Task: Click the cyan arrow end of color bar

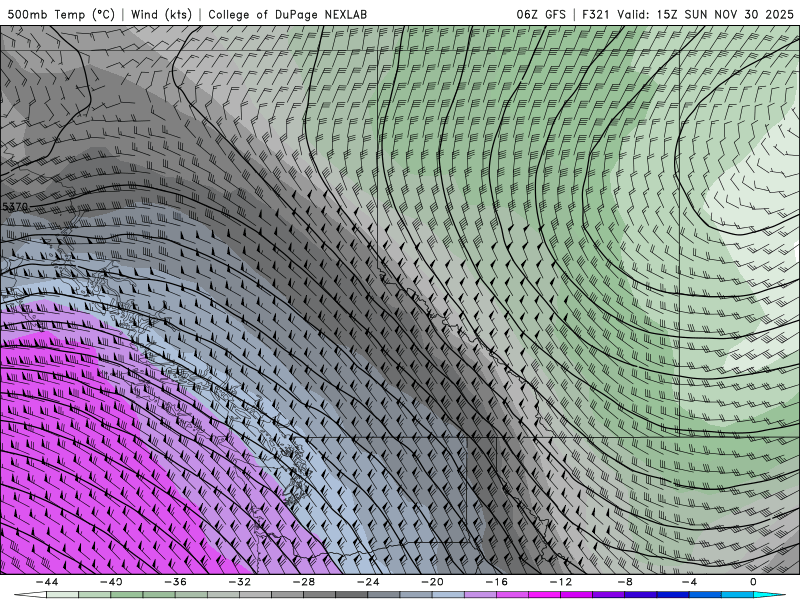Action: pos(769,595)
